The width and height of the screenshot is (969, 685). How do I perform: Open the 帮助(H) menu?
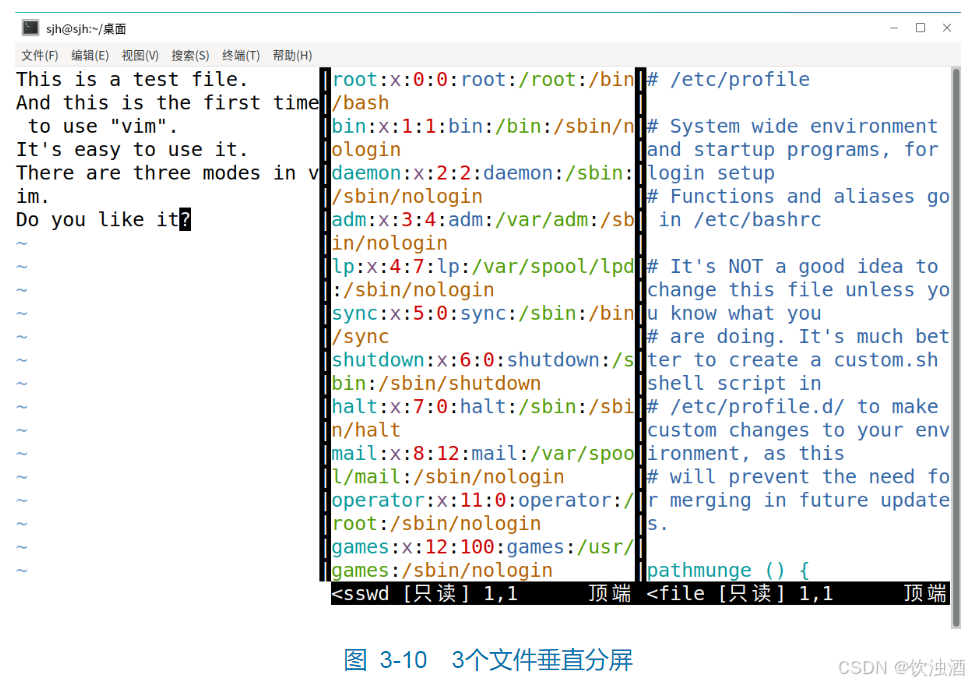292,56
